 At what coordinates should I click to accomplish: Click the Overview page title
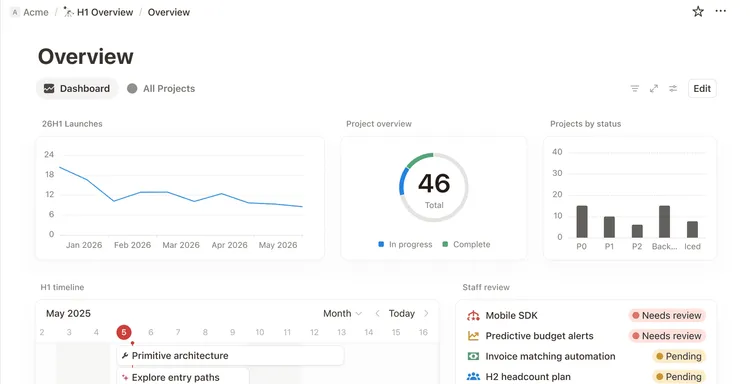click(x=86, y=56)
